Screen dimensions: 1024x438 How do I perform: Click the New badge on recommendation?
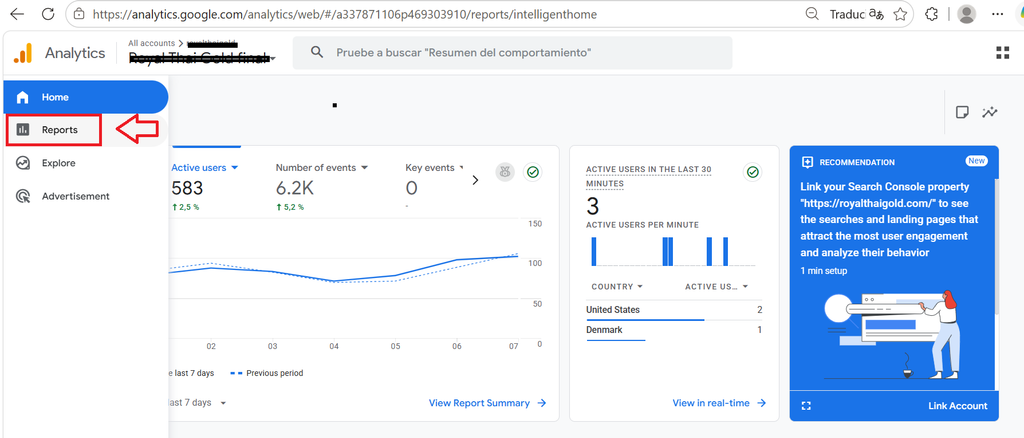[977, 161]
